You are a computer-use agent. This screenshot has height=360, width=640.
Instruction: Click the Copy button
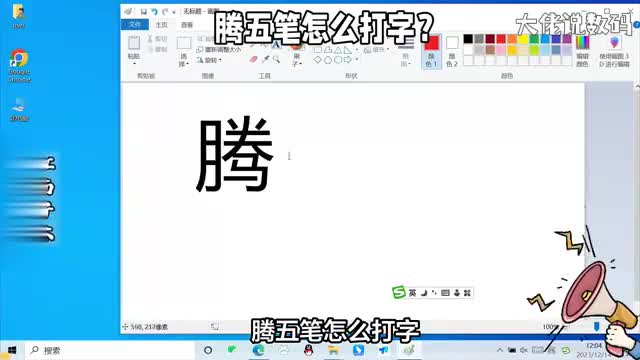click(158, 49)
